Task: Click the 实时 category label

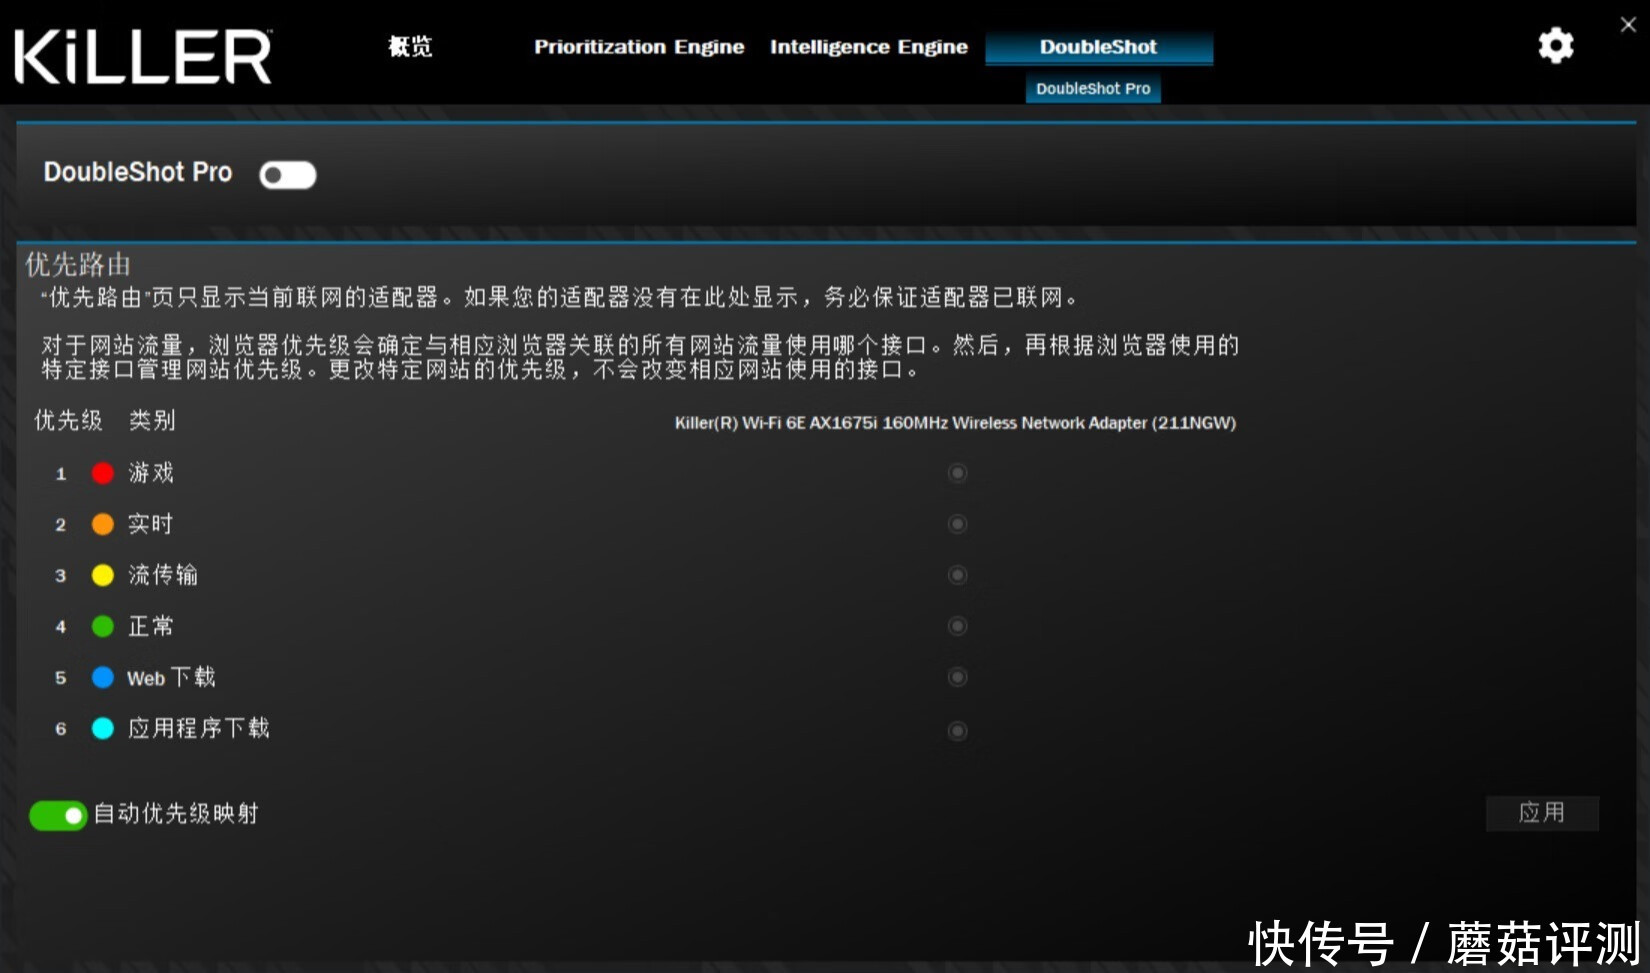Action: point(151,524)
